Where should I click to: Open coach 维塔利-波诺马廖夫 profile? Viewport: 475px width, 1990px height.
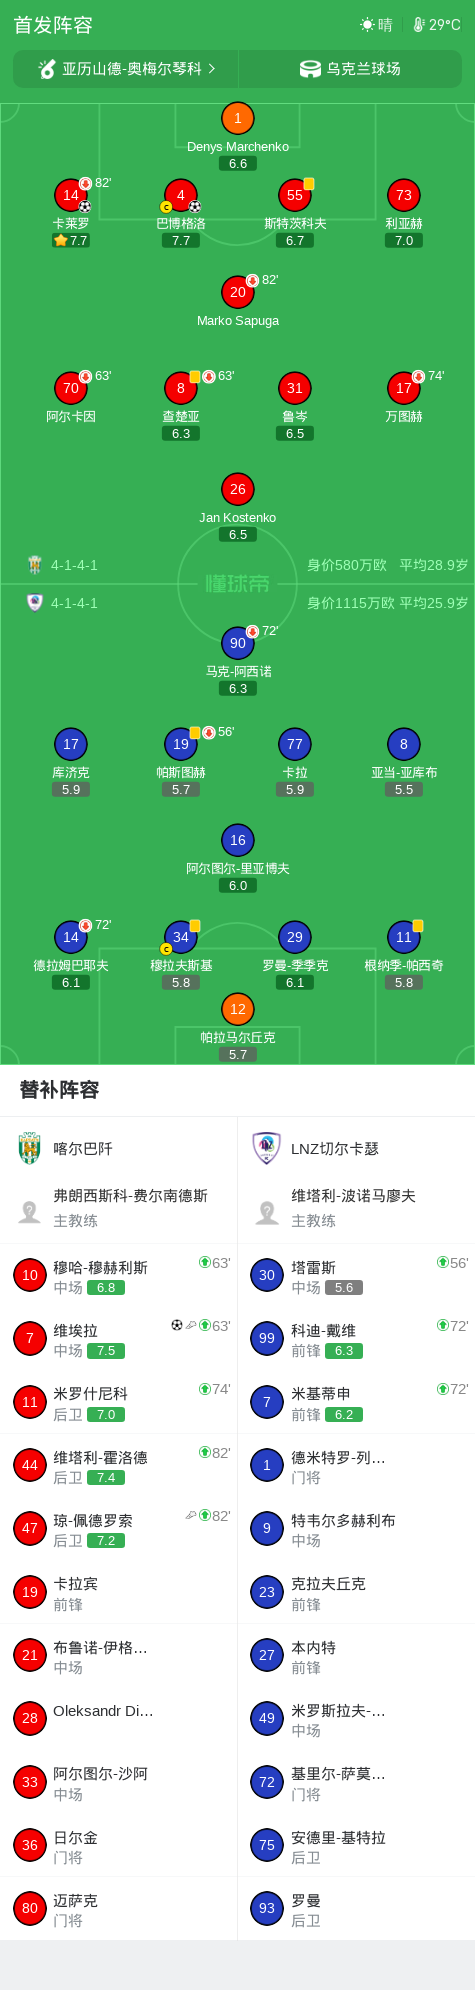point(356,1207)
